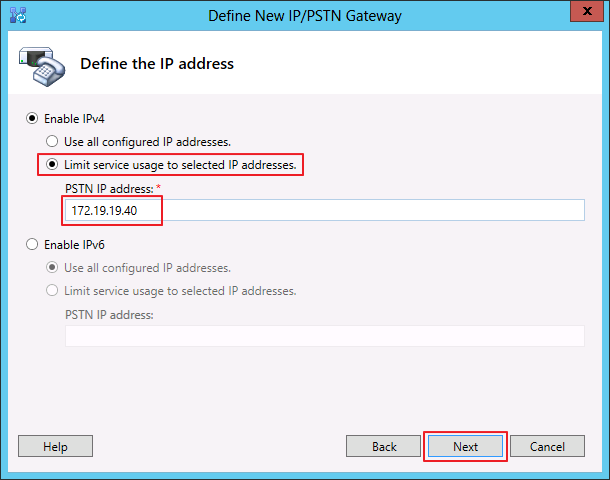The width and height of the screenshot is (610, 480).
Task: Click the gateway phone icon in header
Action: 42,67
